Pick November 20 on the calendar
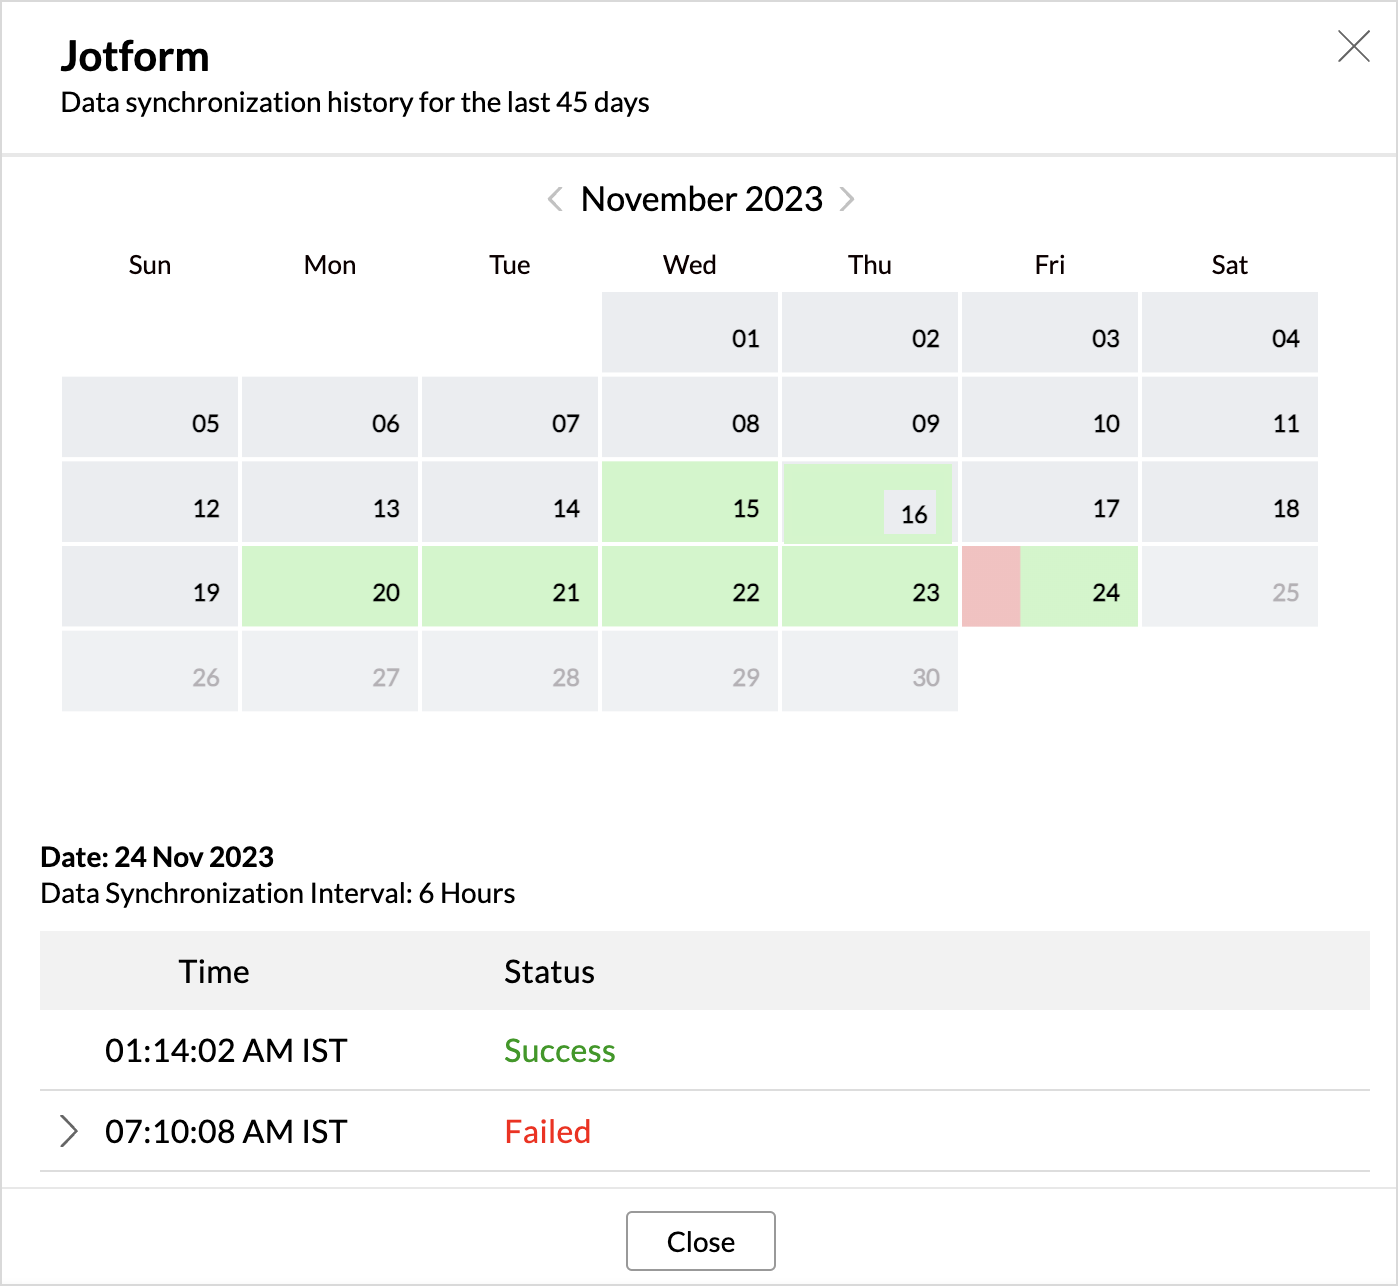 pyautogui.click(x=330, y=587)
